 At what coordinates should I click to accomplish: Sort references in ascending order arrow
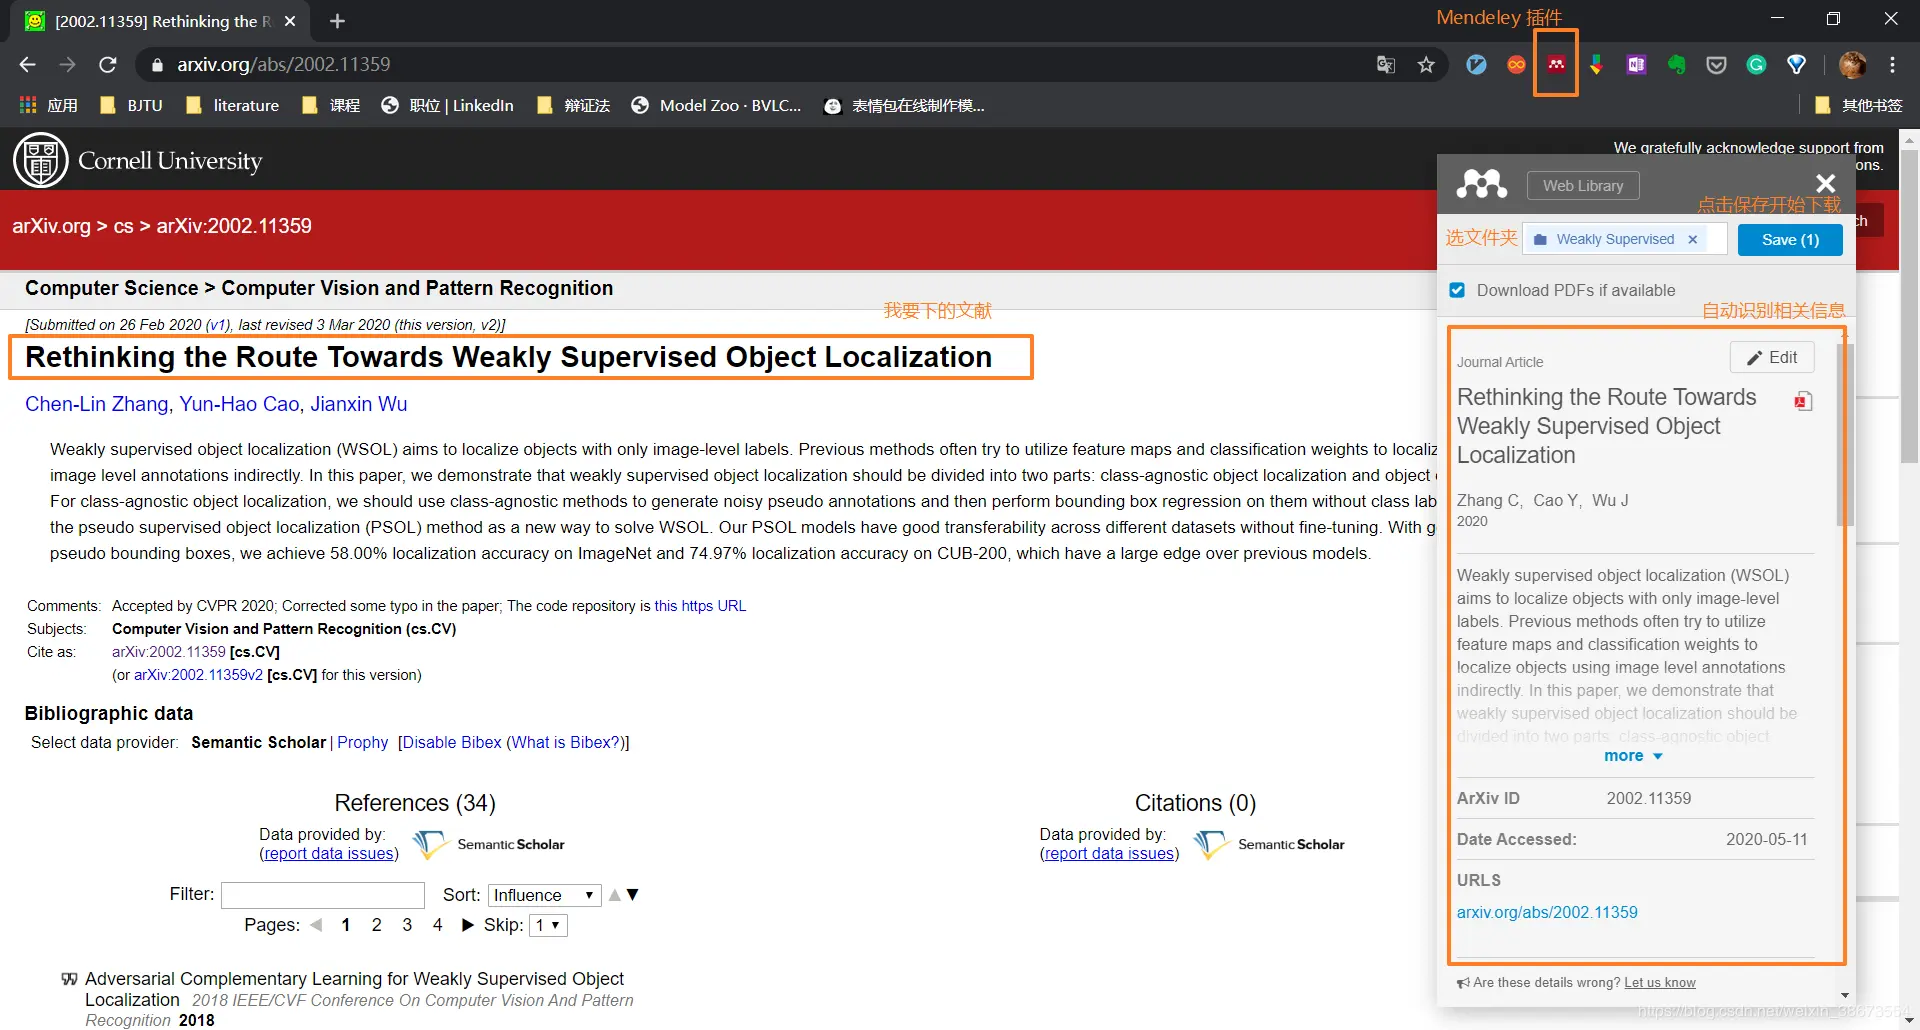[x=615, y=895]
